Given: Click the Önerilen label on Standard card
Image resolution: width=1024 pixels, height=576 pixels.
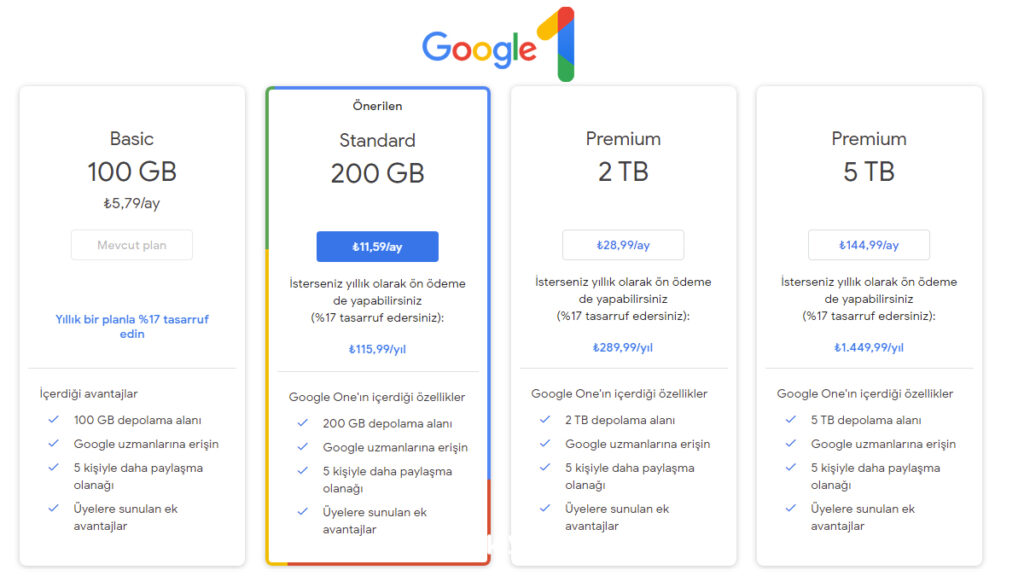Looking at the screenshot, I should tap(377, 106).
